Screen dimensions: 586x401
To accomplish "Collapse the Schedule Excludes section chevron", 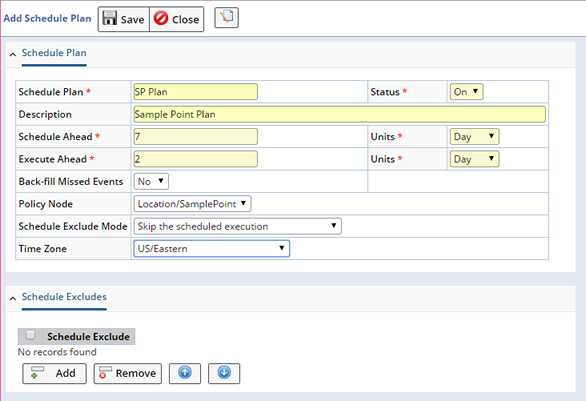I will [x=13, y=298].
